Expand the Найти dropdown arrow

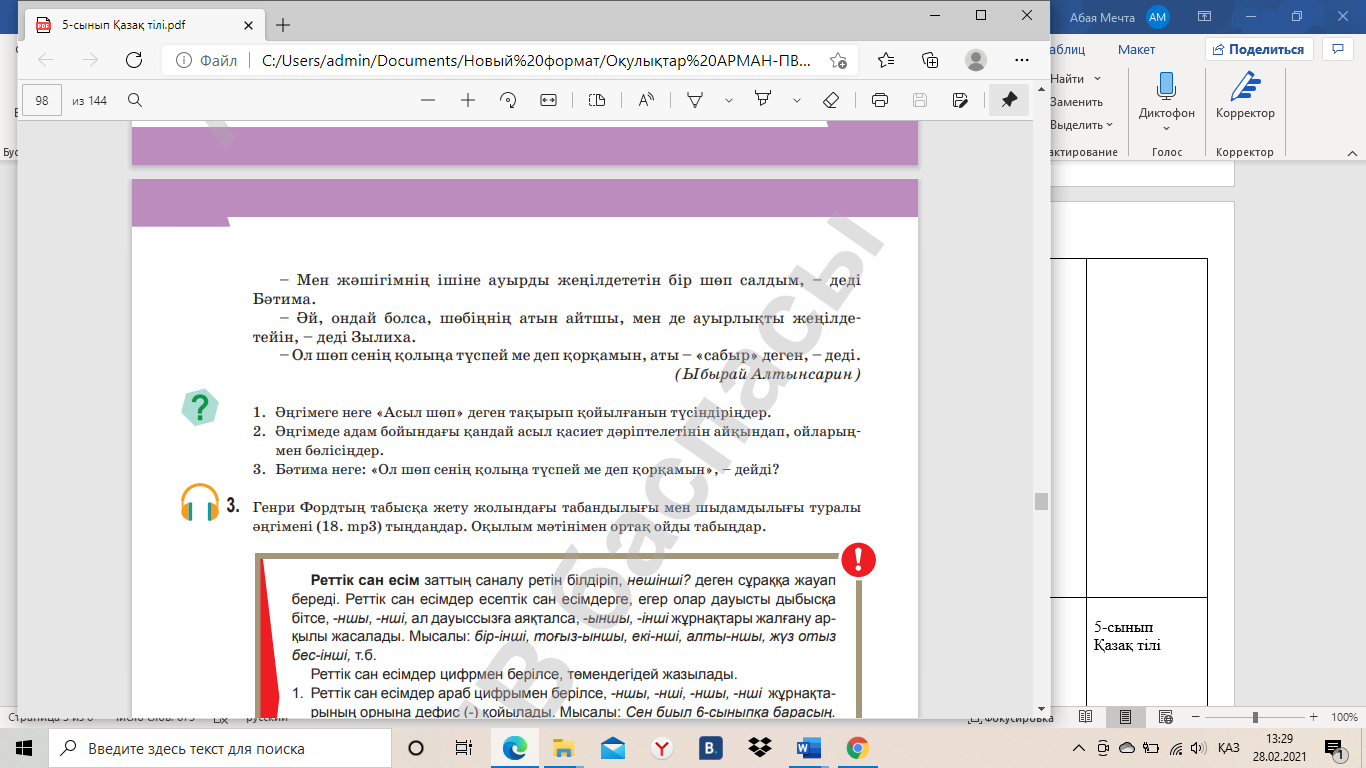[x=1098, y=79]
